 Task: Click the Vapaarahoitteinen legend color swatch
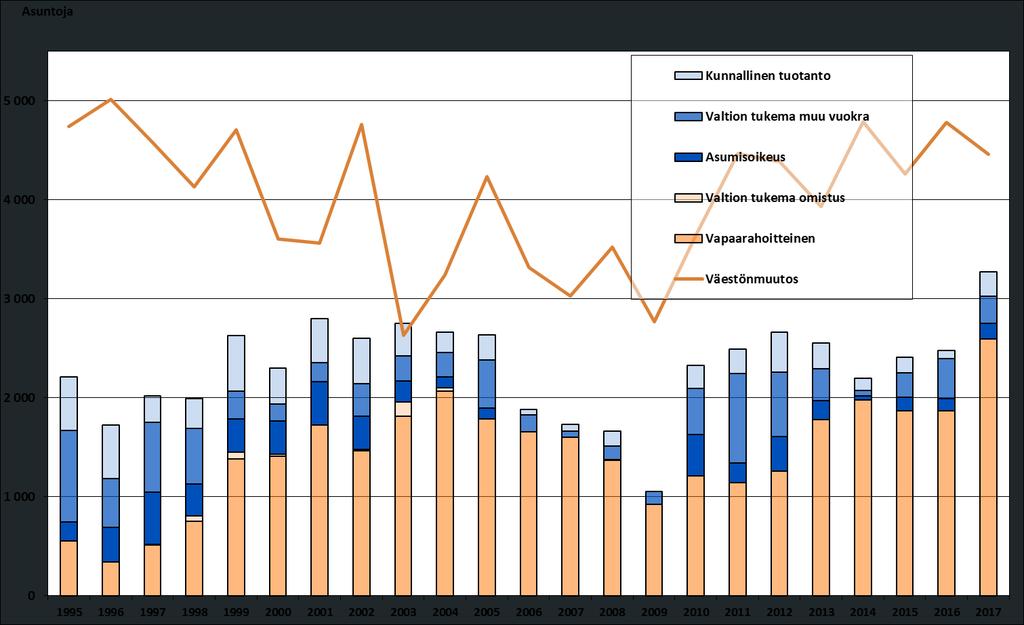click(688, 238)
